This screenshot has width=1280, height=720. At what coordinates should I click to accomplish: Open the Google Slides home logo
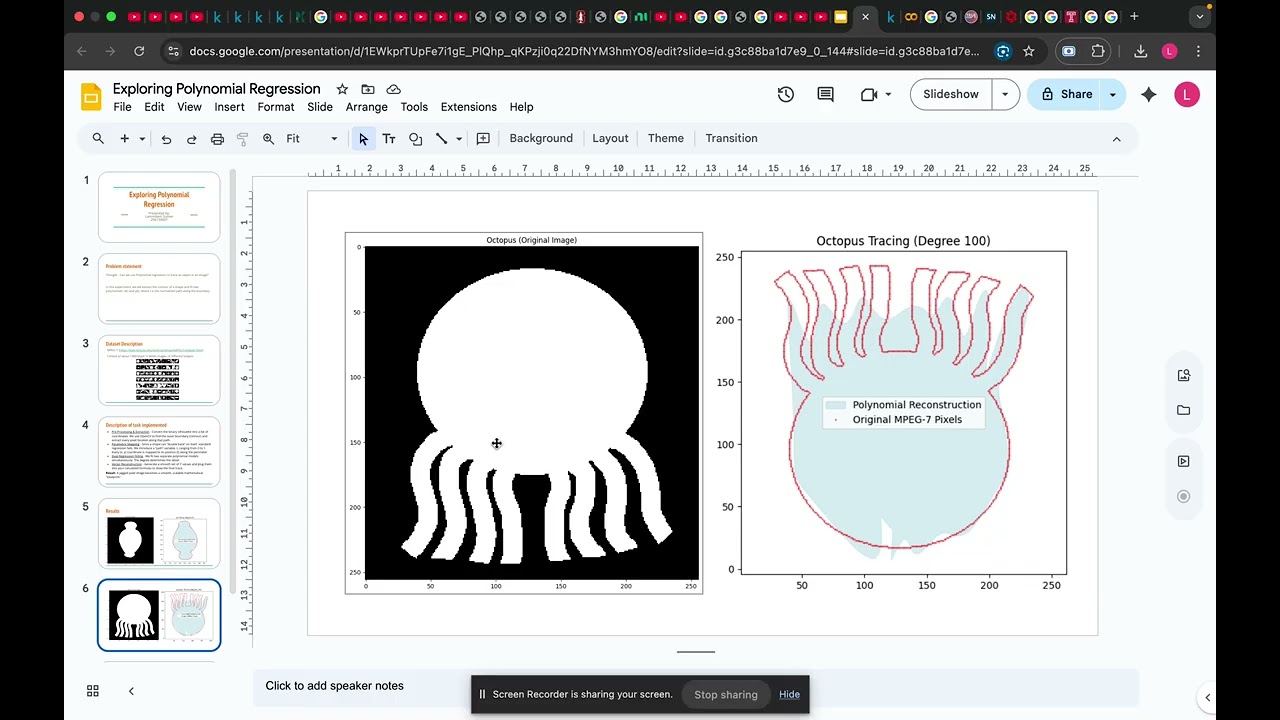(91, 96)
